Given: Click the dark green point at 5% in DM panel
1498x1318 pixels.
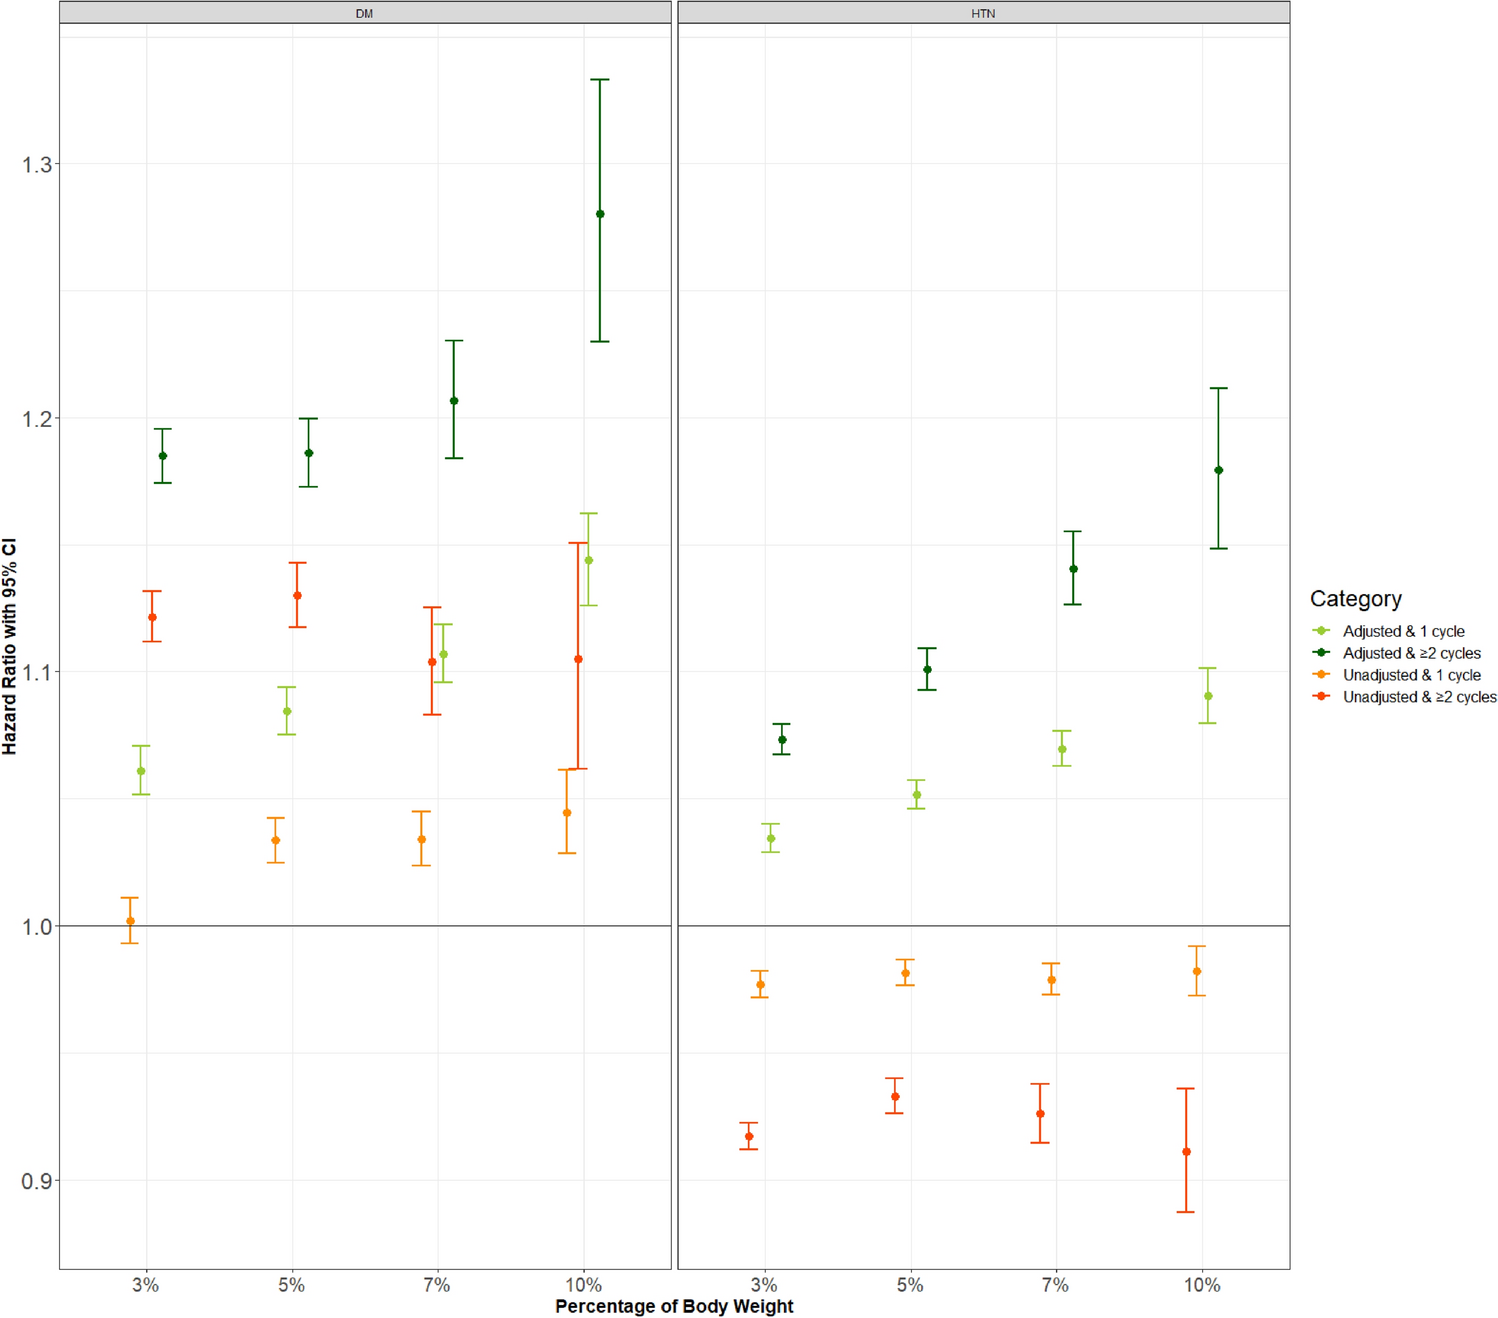Looking at the screenshot, I should [x=309, y=453].
